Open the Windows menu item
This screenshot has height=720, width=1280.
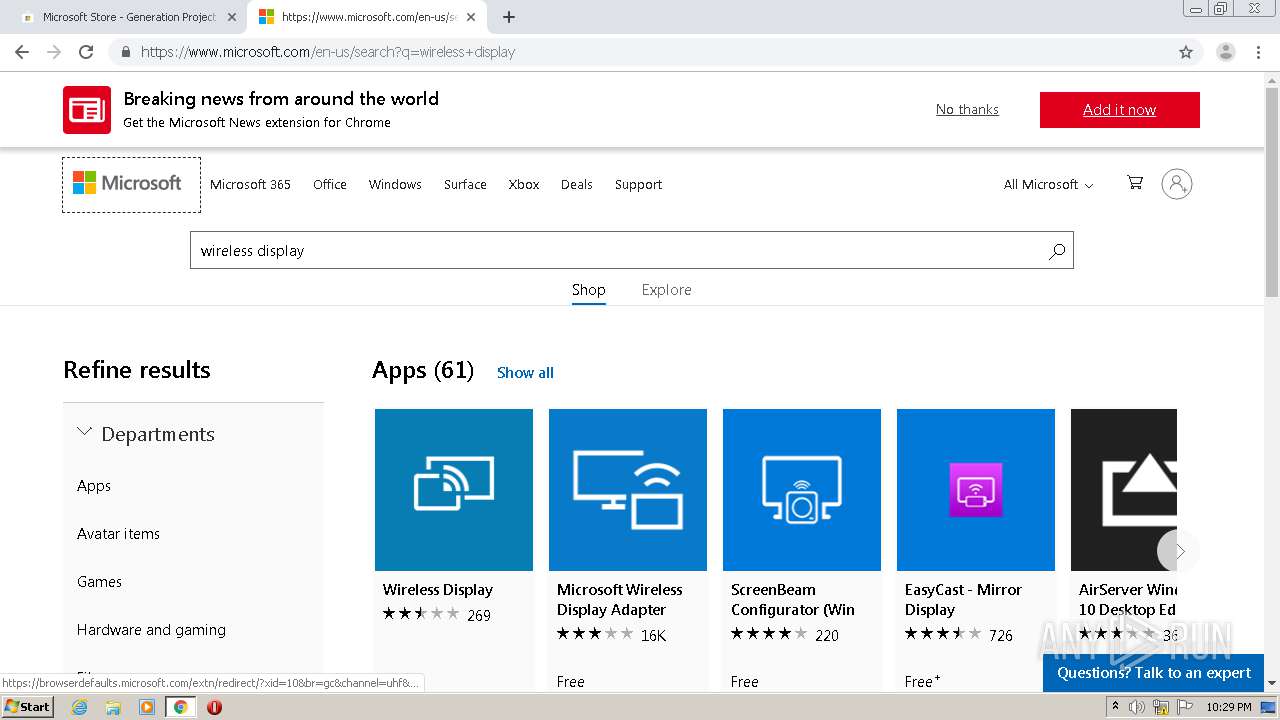point(395,184)
